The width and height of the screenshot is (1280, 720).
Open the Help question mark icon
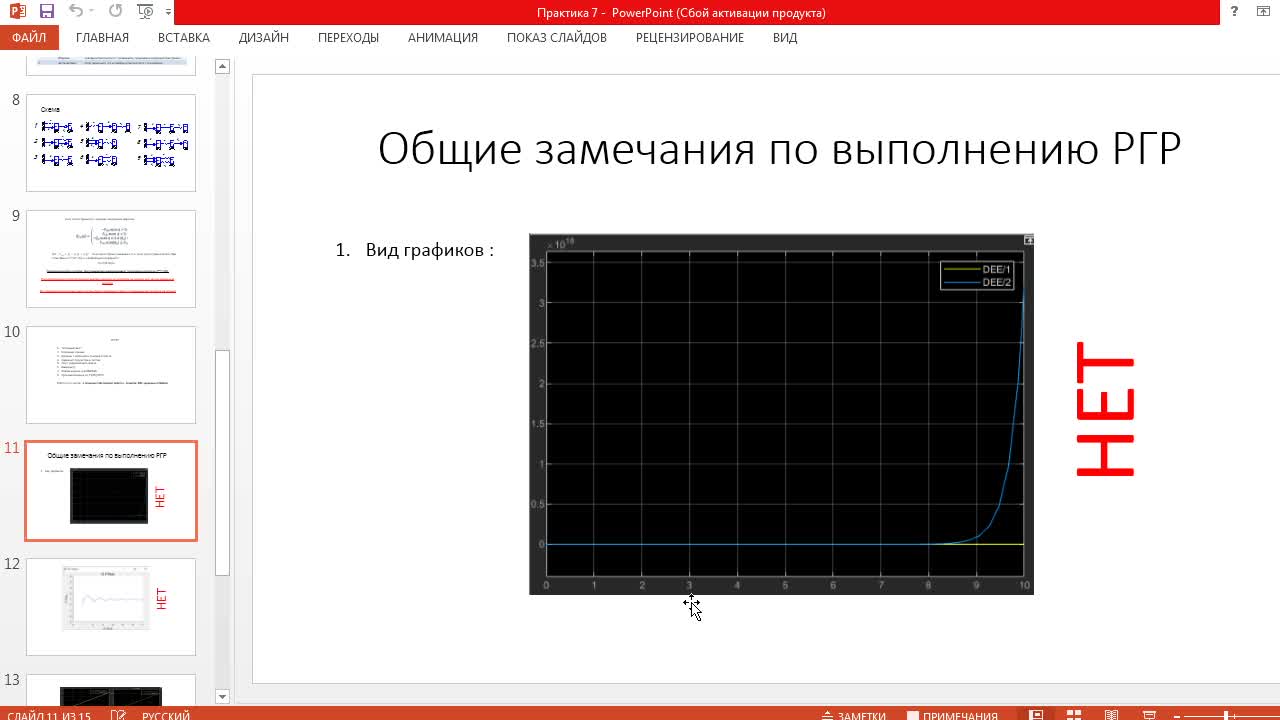1235,12
